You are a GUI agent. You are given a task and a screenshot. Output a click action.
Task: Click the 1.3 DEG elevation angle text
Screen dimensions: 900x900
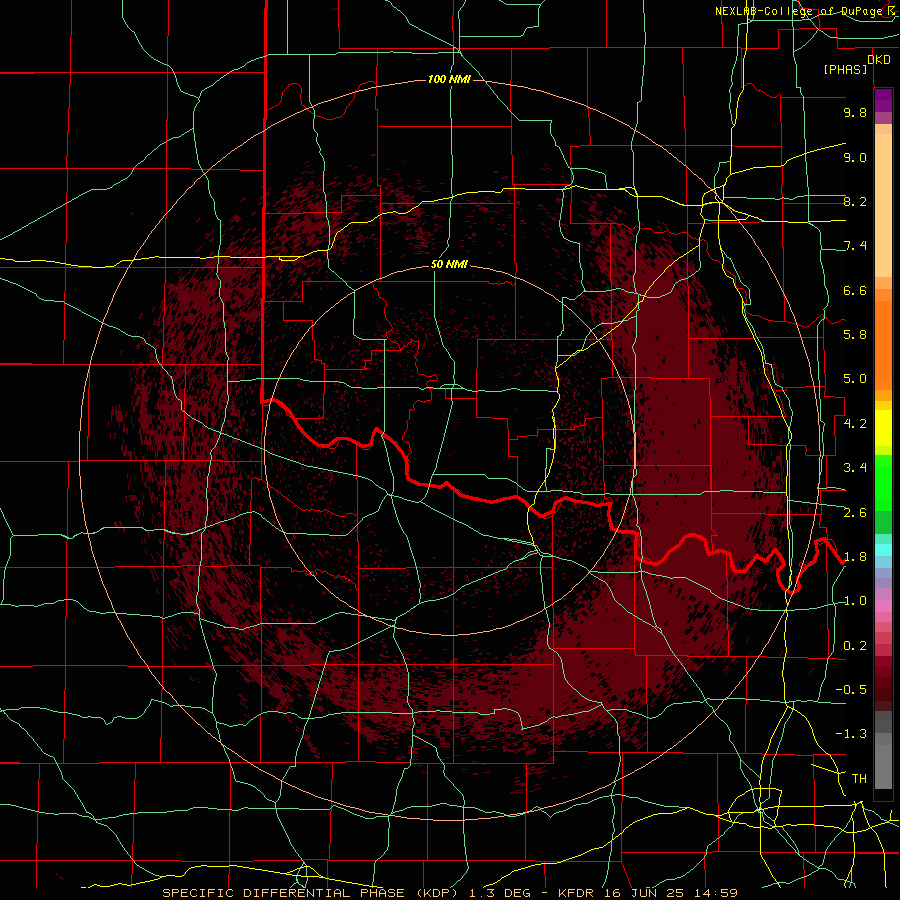point(501,893)
